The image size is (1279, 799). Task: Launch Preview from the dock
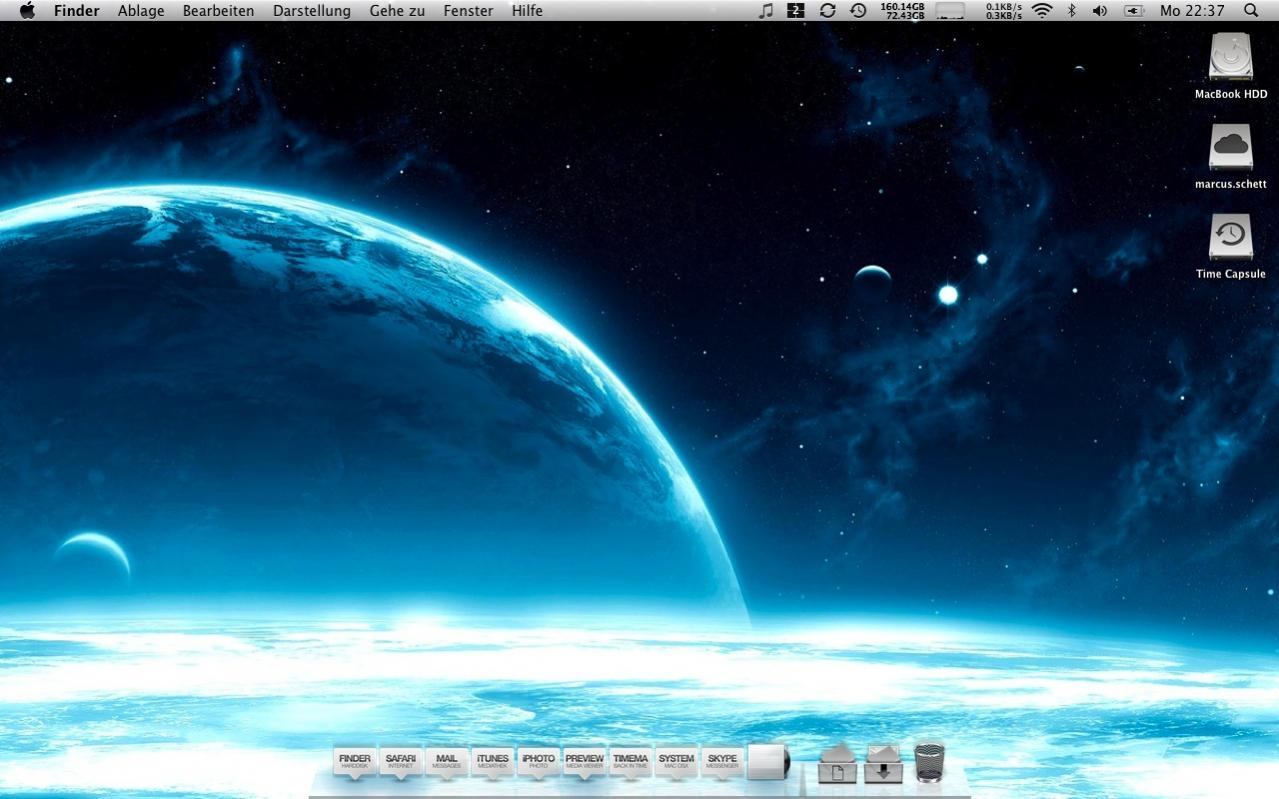585,762
